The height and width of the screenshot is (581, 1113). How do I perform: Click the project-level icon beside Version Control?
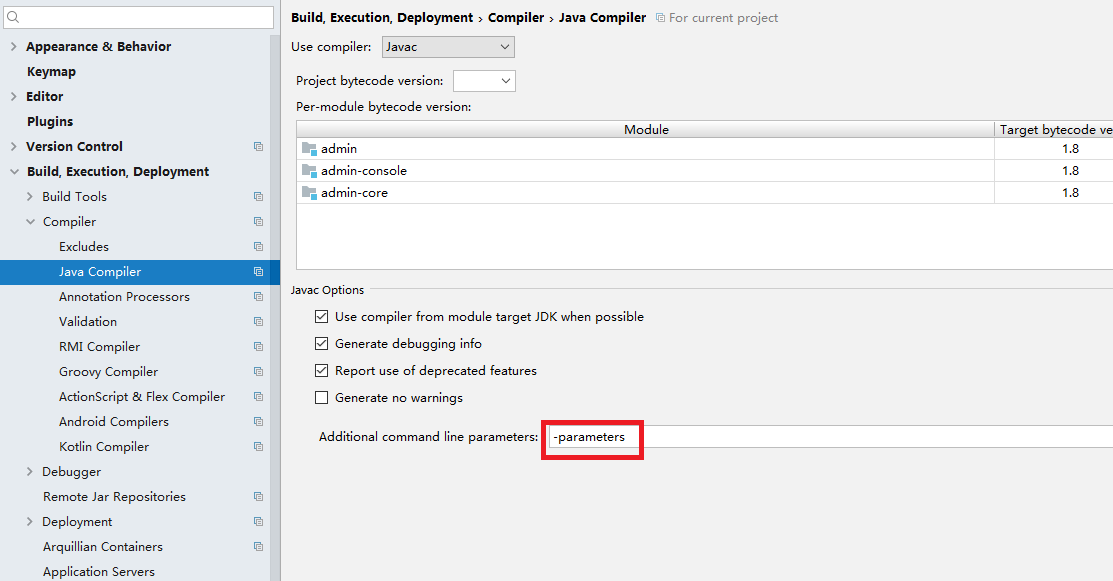pos(258,147)
